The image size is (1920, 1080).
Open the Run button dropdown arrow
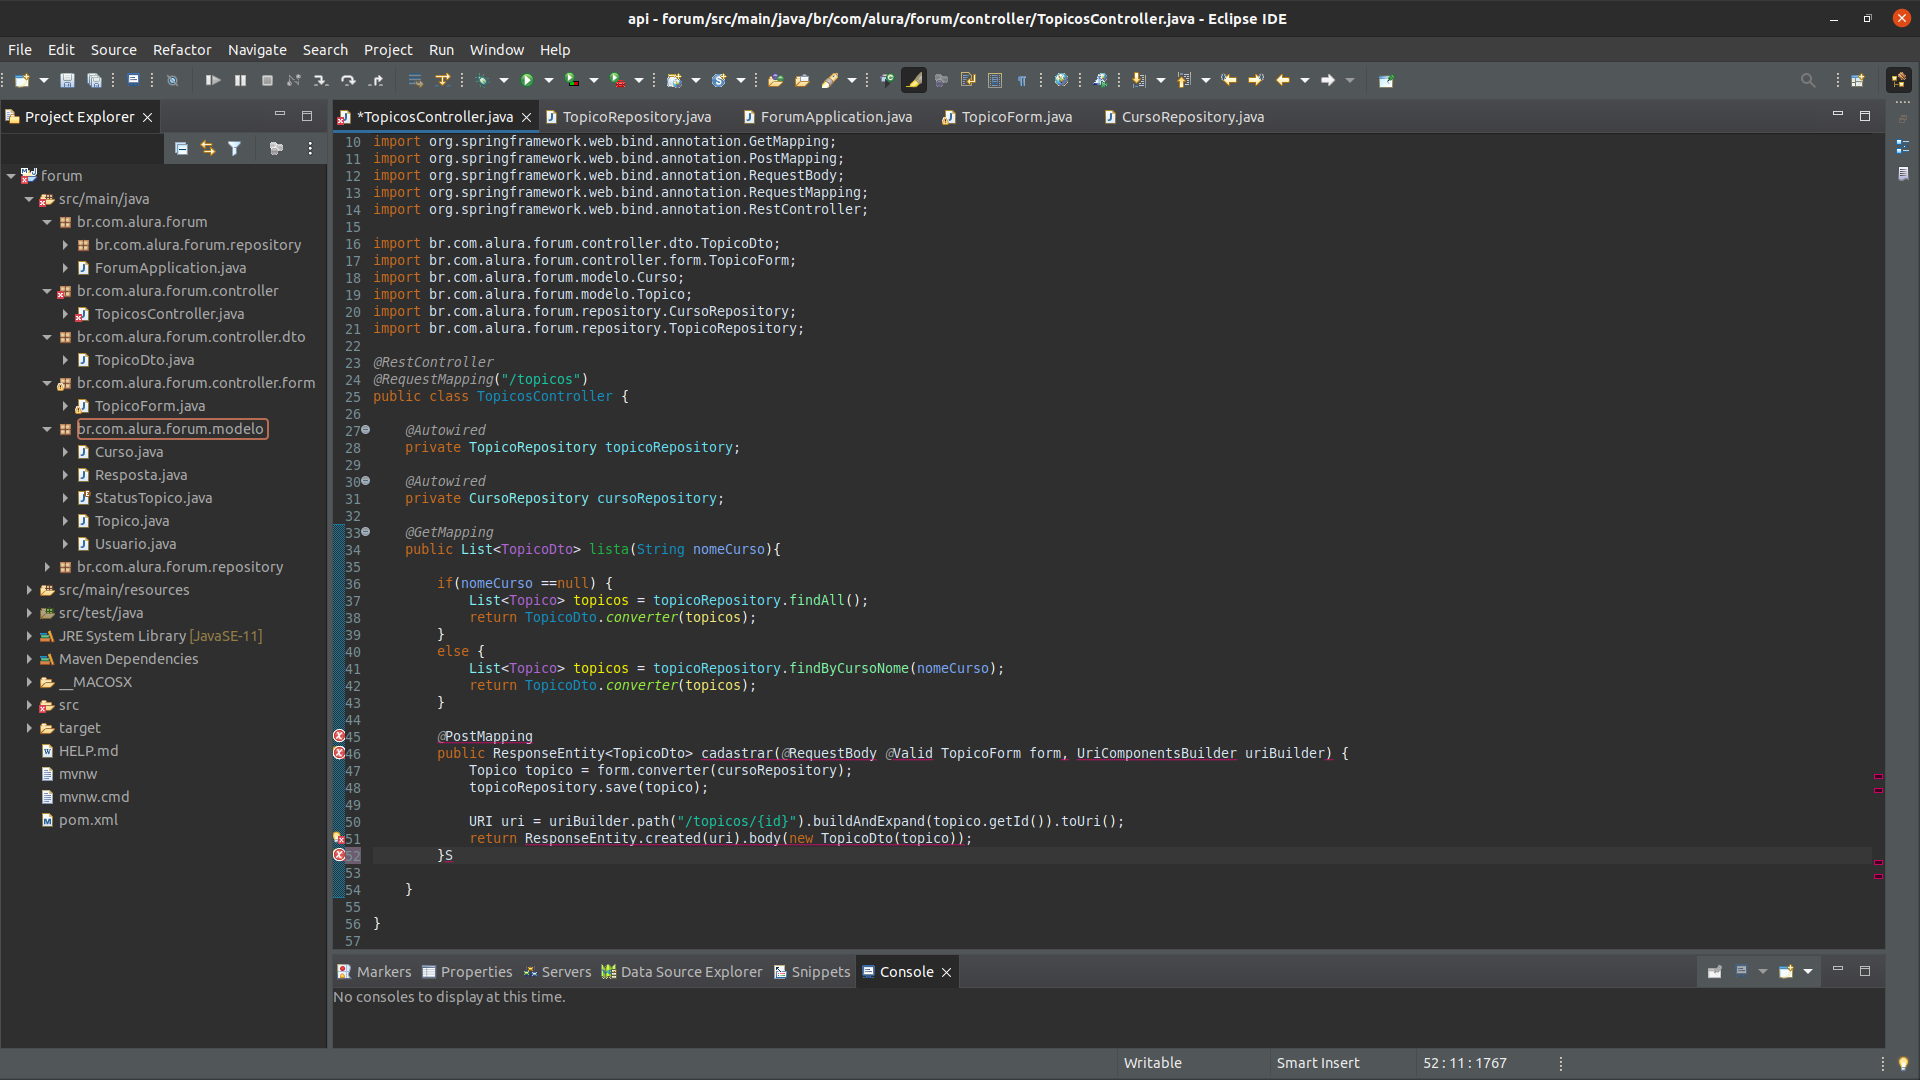pos(549,80)
